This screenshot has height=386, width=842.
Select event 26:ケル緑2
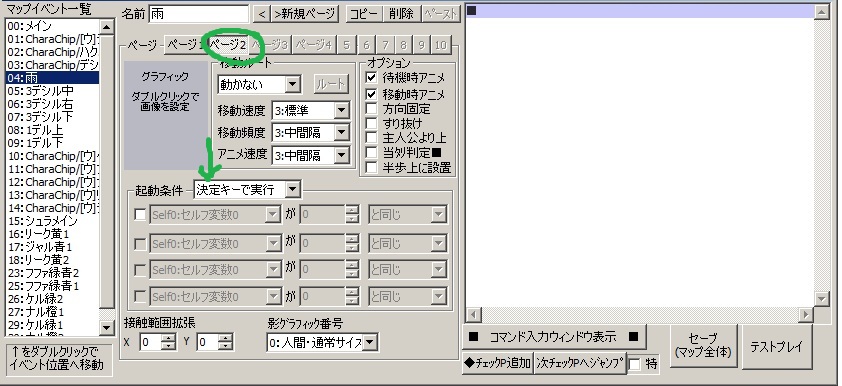(x=52, y=299)
